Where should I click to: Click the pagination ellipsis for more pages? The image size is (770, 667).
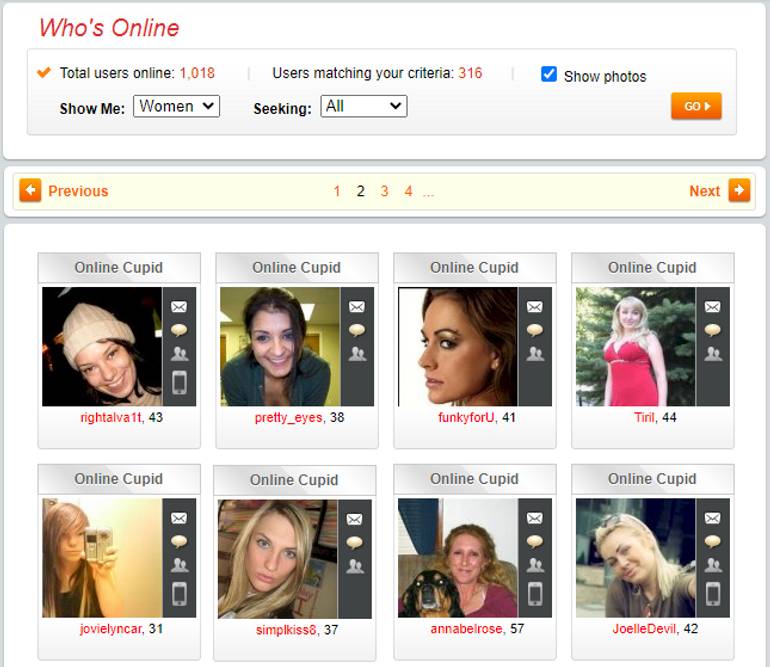(x=428, y=193)
